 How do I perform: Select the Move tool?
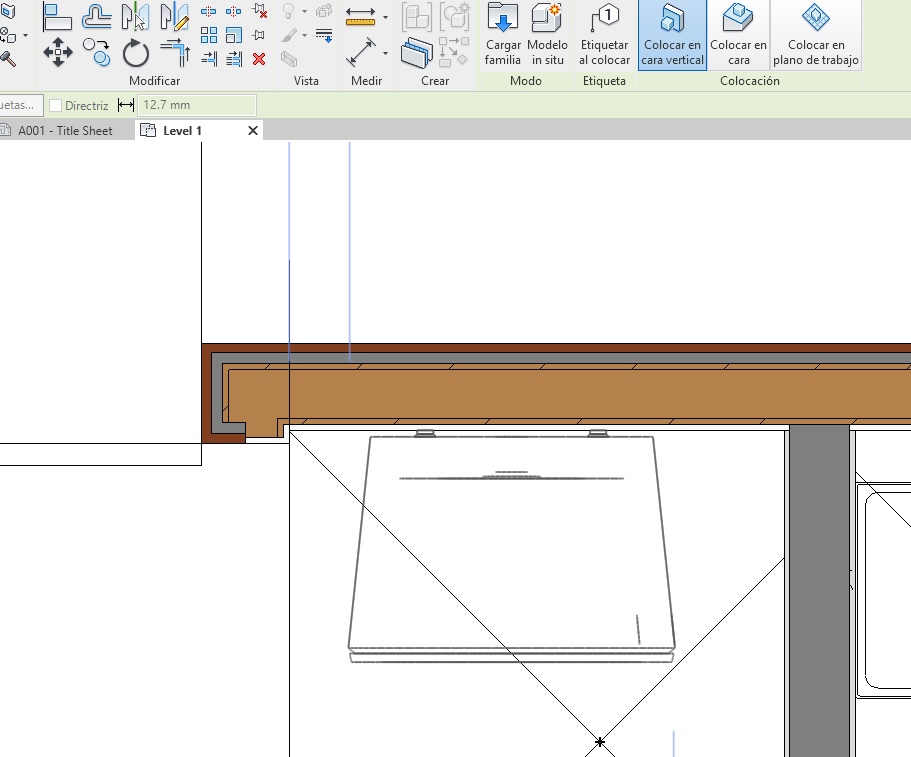pyautogui.click(x=58, y=51)
